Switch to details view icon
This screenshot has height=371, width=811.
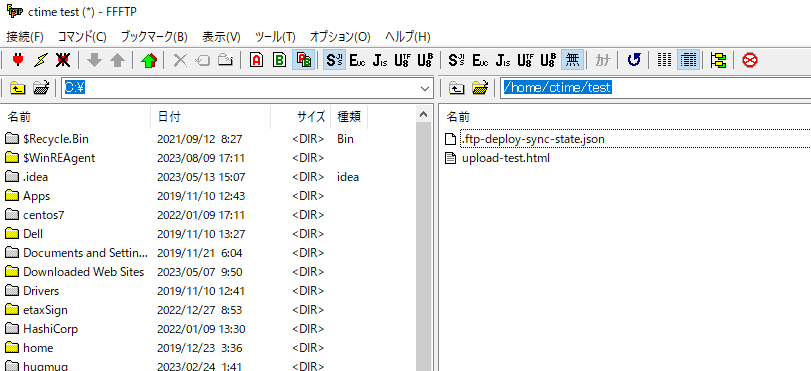[x=688, y=61]
